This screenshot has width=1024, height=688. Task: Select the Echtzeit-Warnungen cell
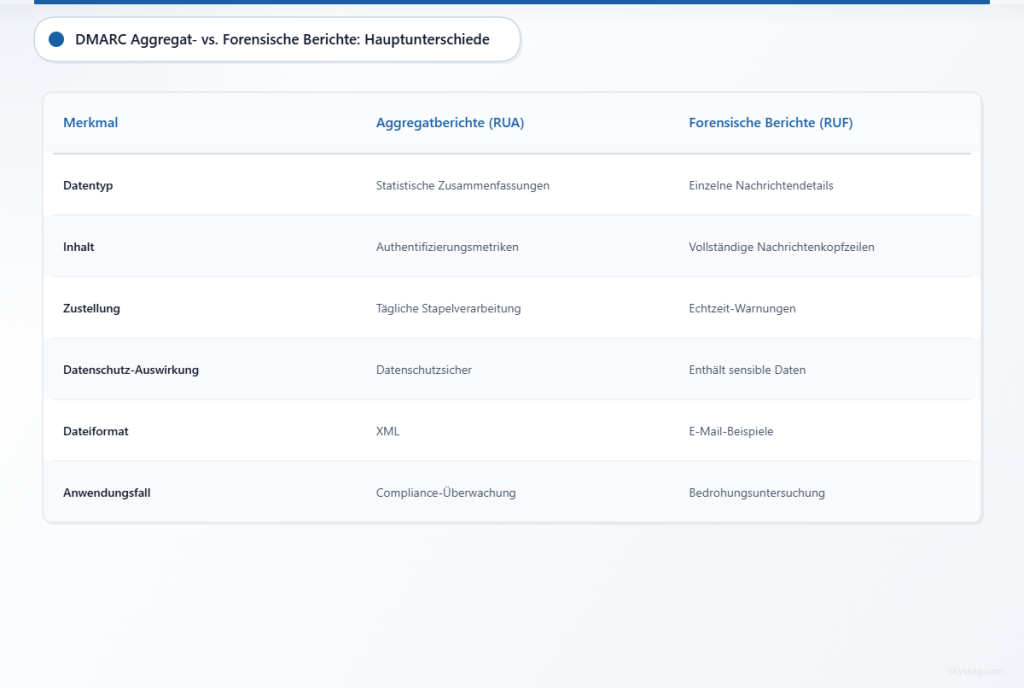pyautogui.click(x=741, y=308)
